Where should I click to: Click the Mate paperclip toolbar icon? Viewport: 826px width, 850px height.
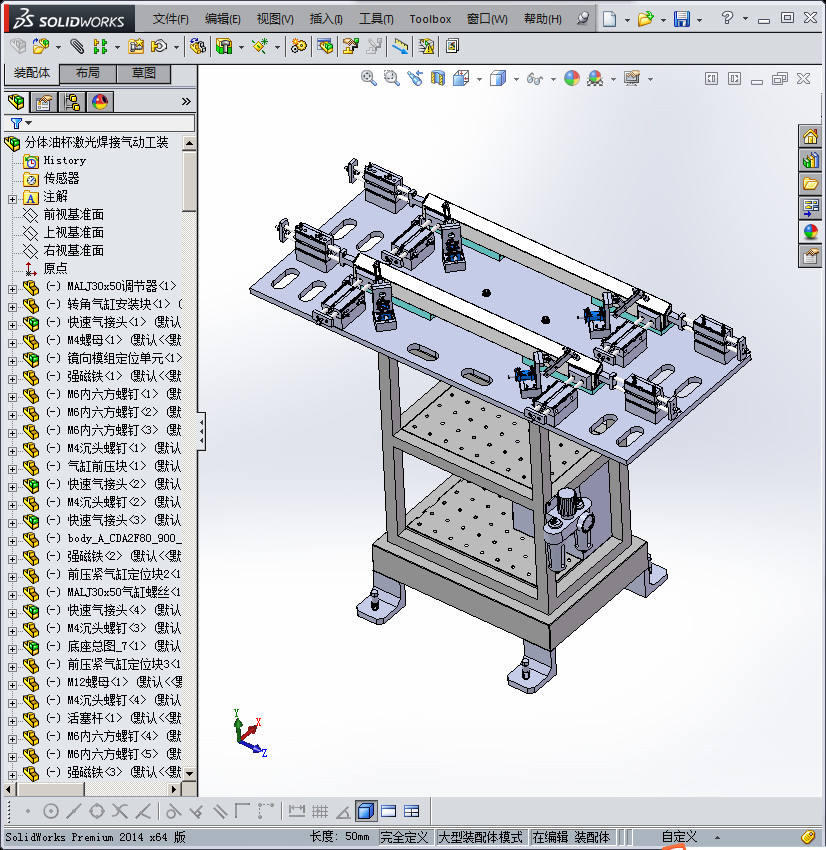[x=77, y=47]
